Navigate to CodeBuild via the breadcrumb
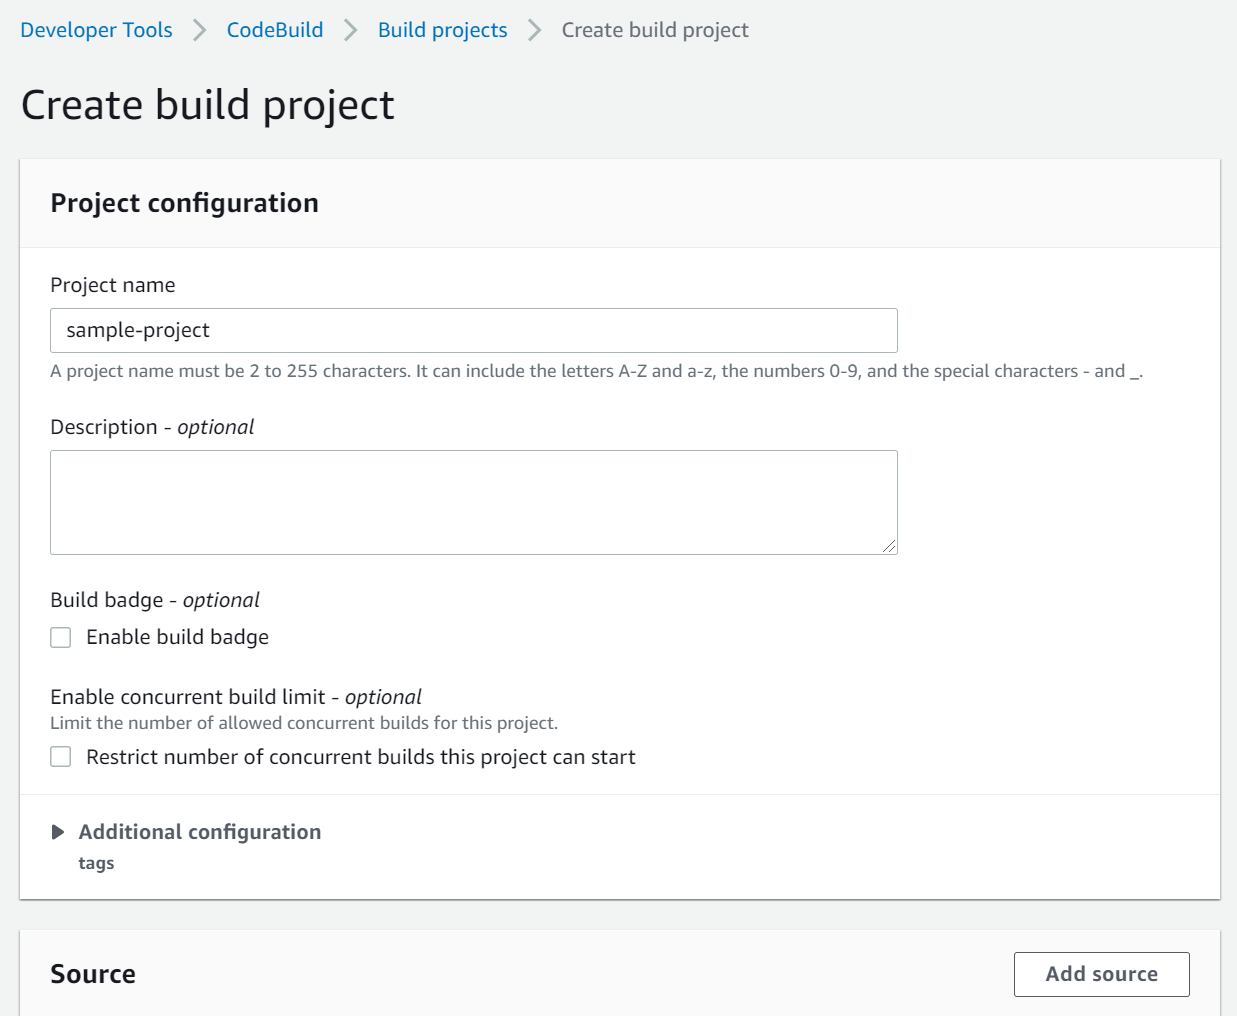This screenshot has height=1016, width=1237. coord(274,30)
